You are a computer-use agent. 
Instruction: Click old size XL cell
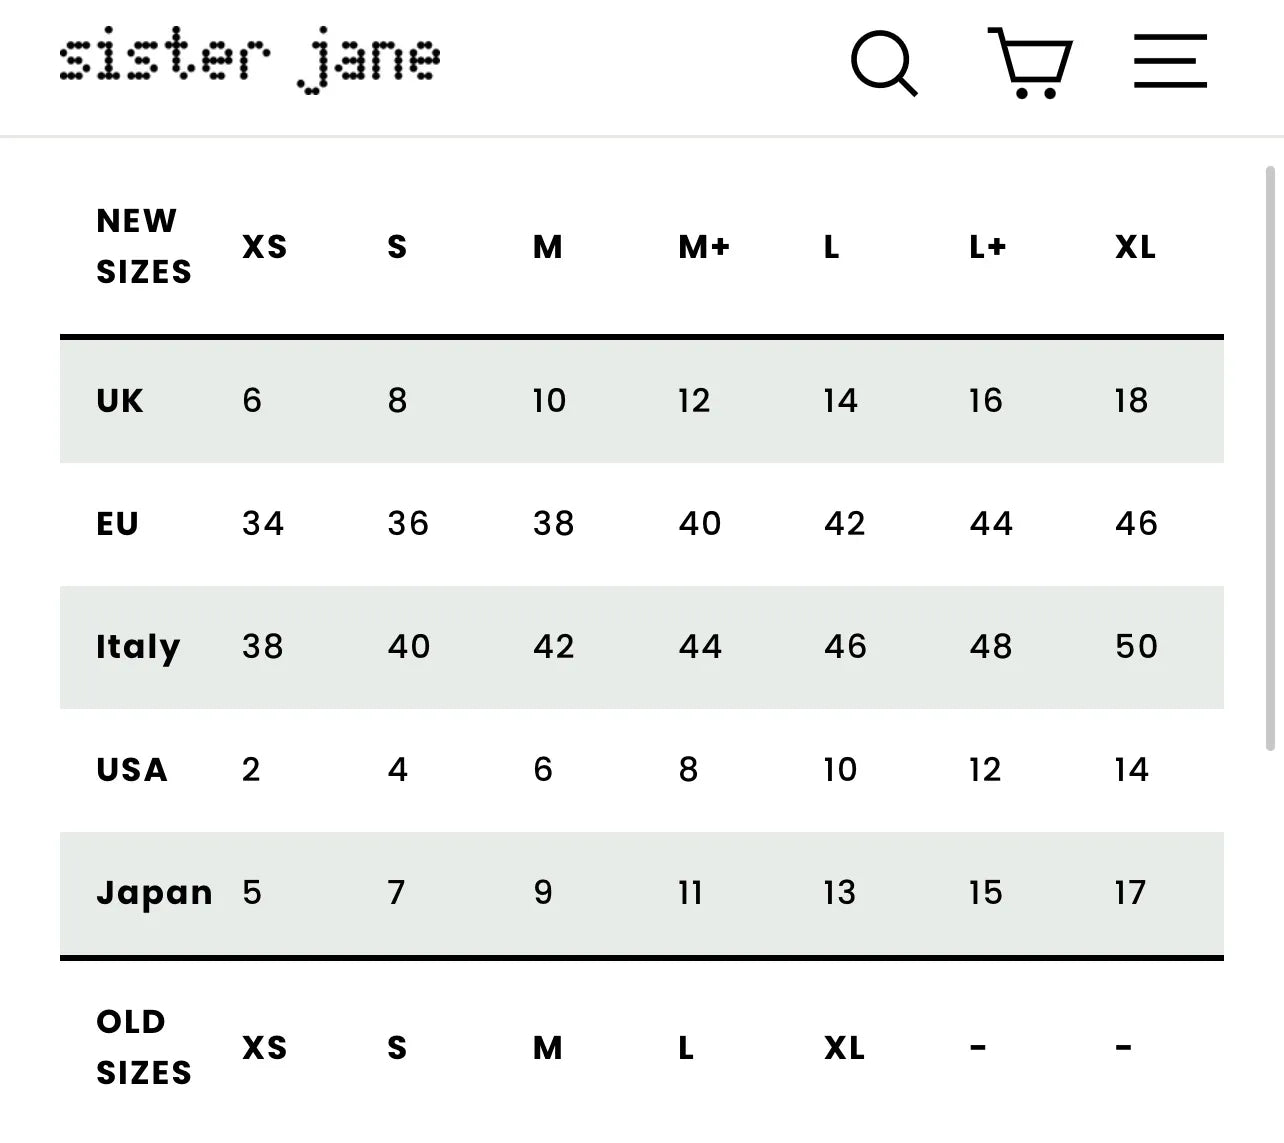tap(844, 1048)
